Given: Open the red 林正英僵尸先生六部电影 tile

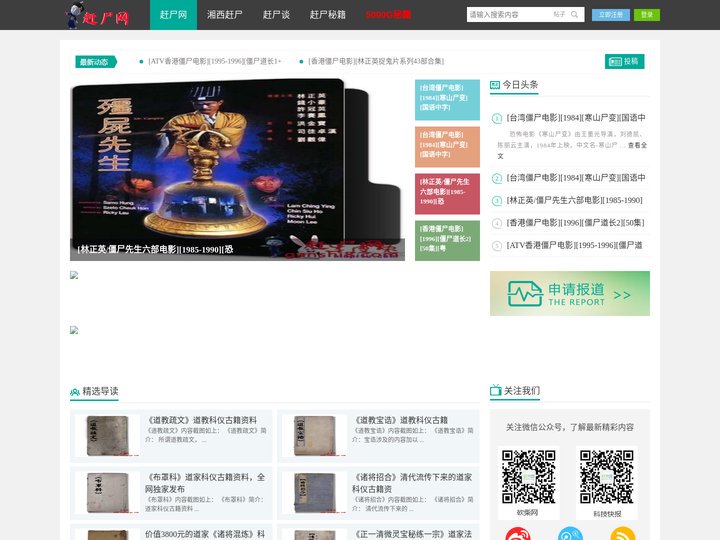Looking at the screenshot, I should pos(447,194).
